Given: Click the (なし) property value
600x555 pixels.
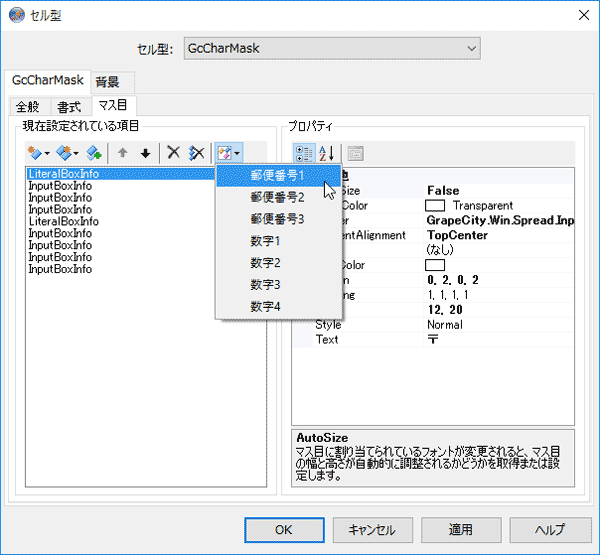Looking at the screenshot, I should [x=440, y=250].
